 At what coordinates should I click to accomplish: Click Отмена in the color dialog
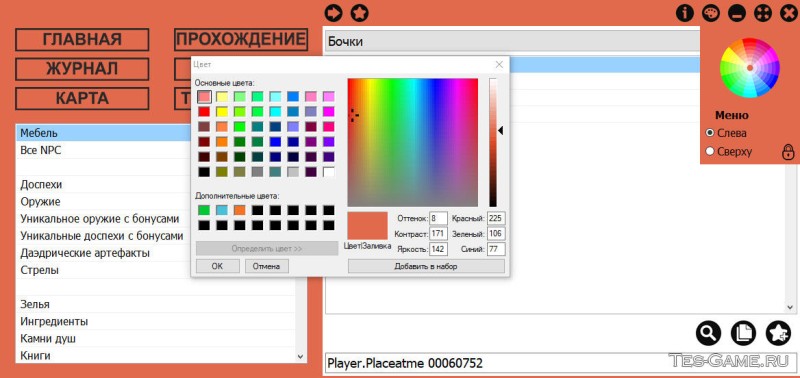pyautogui.click(x=267, y=266)
